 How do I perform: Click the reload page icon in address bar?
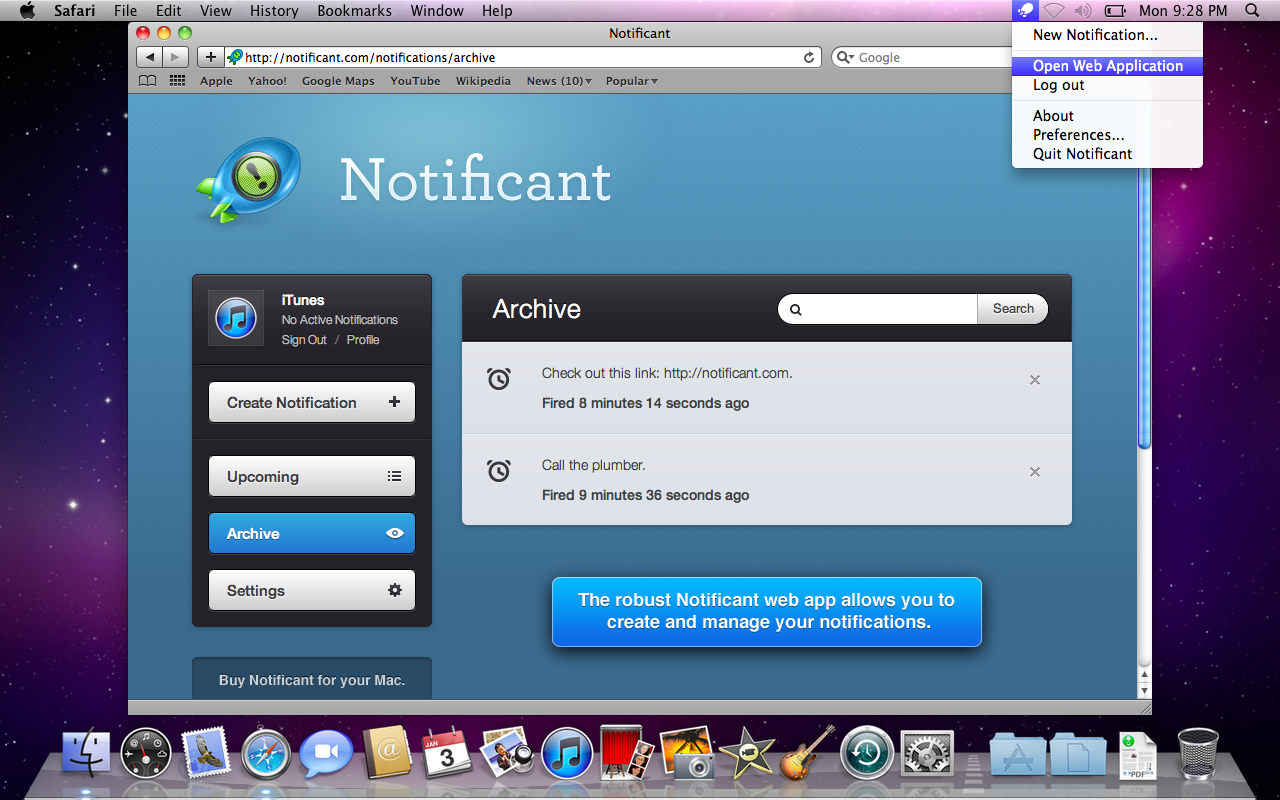point(809,58)
